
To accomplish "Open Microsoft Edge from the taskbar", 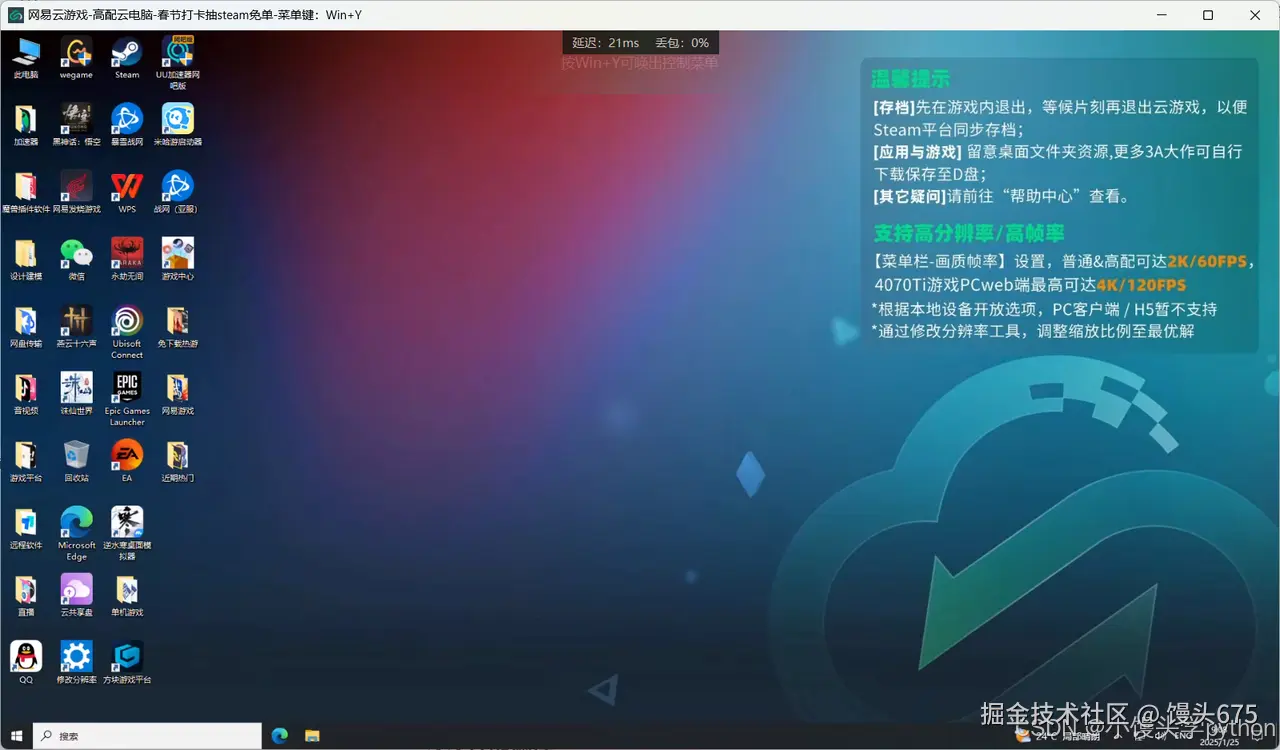I will tap(279, 735).
